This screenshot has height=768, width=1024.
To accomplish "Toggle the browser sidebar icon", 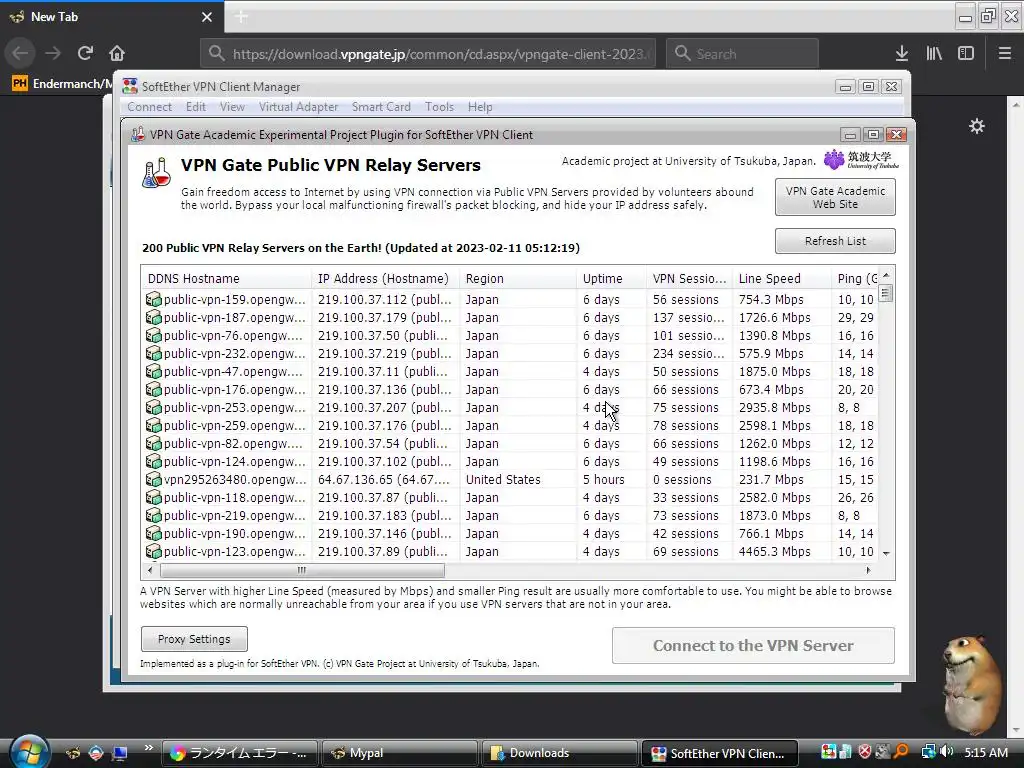I will coord(966,53).
